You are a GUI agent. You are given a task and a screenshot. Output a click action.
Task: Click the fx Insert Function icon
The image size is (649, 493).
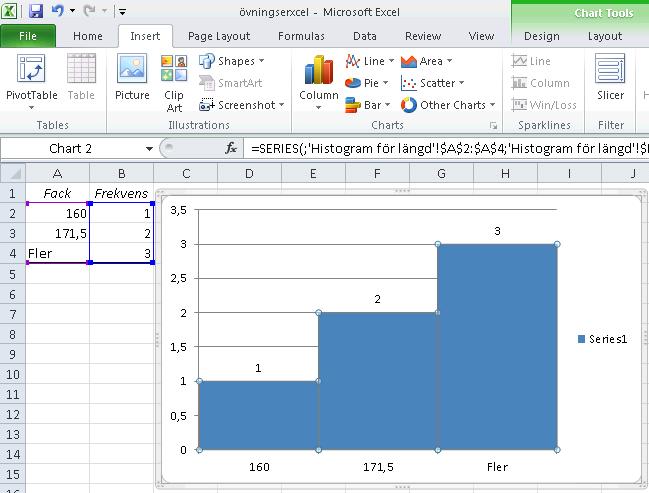231,148
